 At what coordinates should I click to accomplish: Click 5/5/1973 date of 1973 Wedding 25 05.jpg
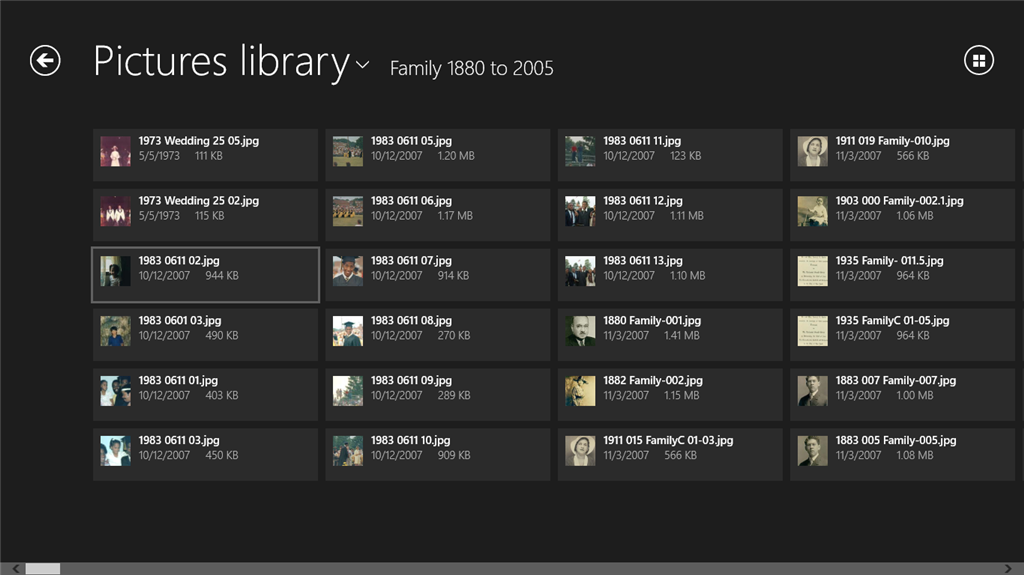click(159, 156)
